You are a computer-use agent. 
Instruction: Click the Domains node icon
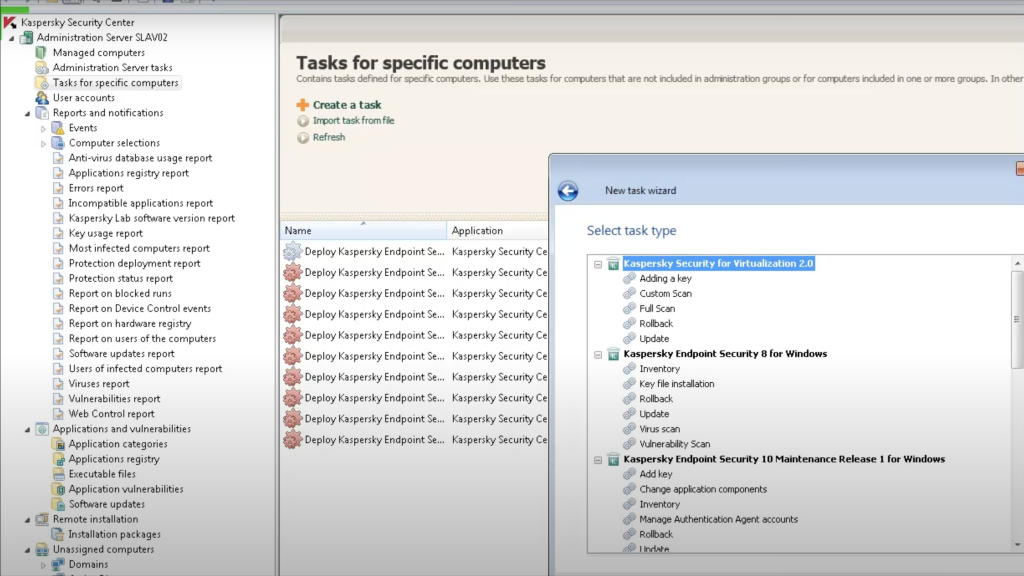point(58,564)
